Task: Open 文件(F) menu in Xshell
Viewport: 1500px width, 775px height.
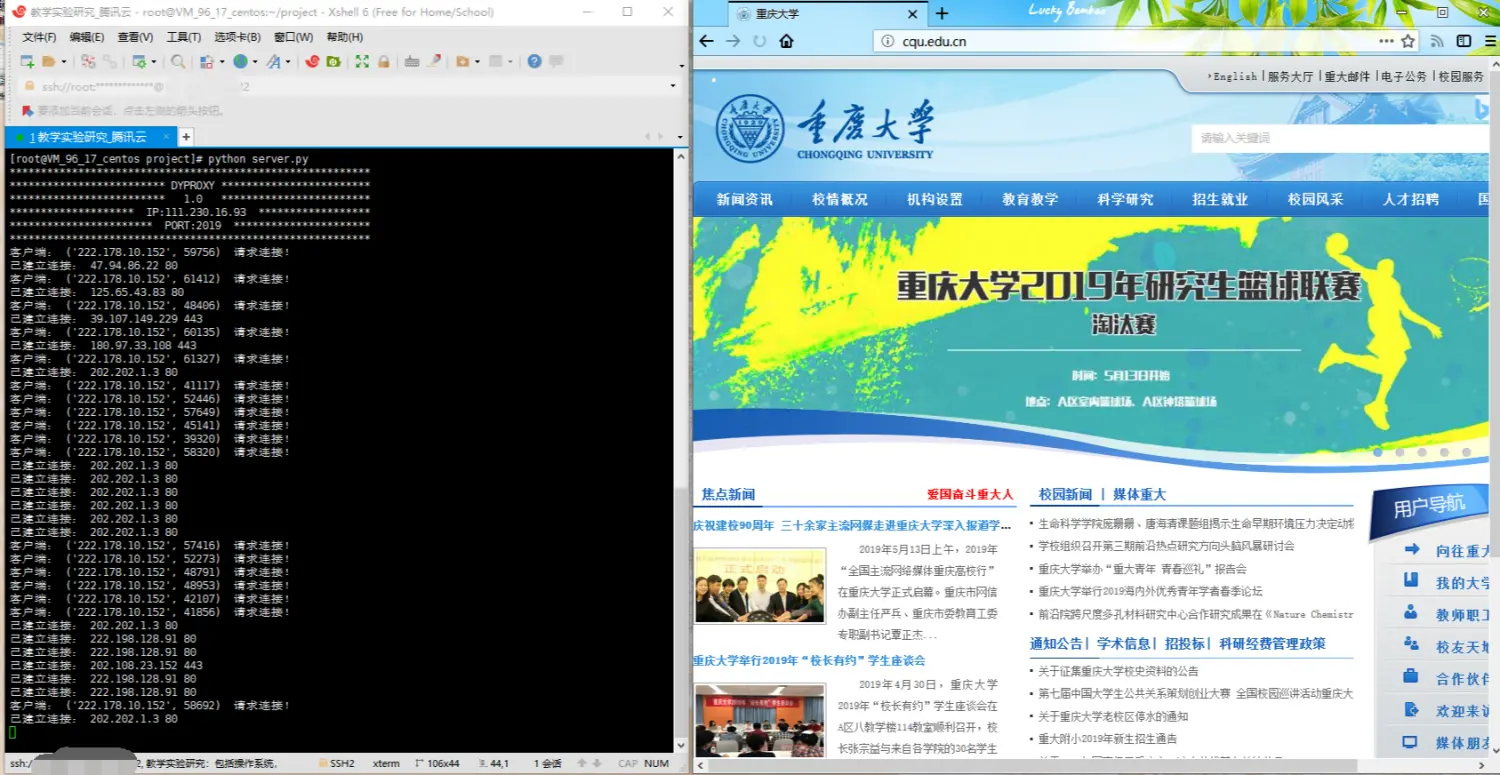Action: click(39, 37)
